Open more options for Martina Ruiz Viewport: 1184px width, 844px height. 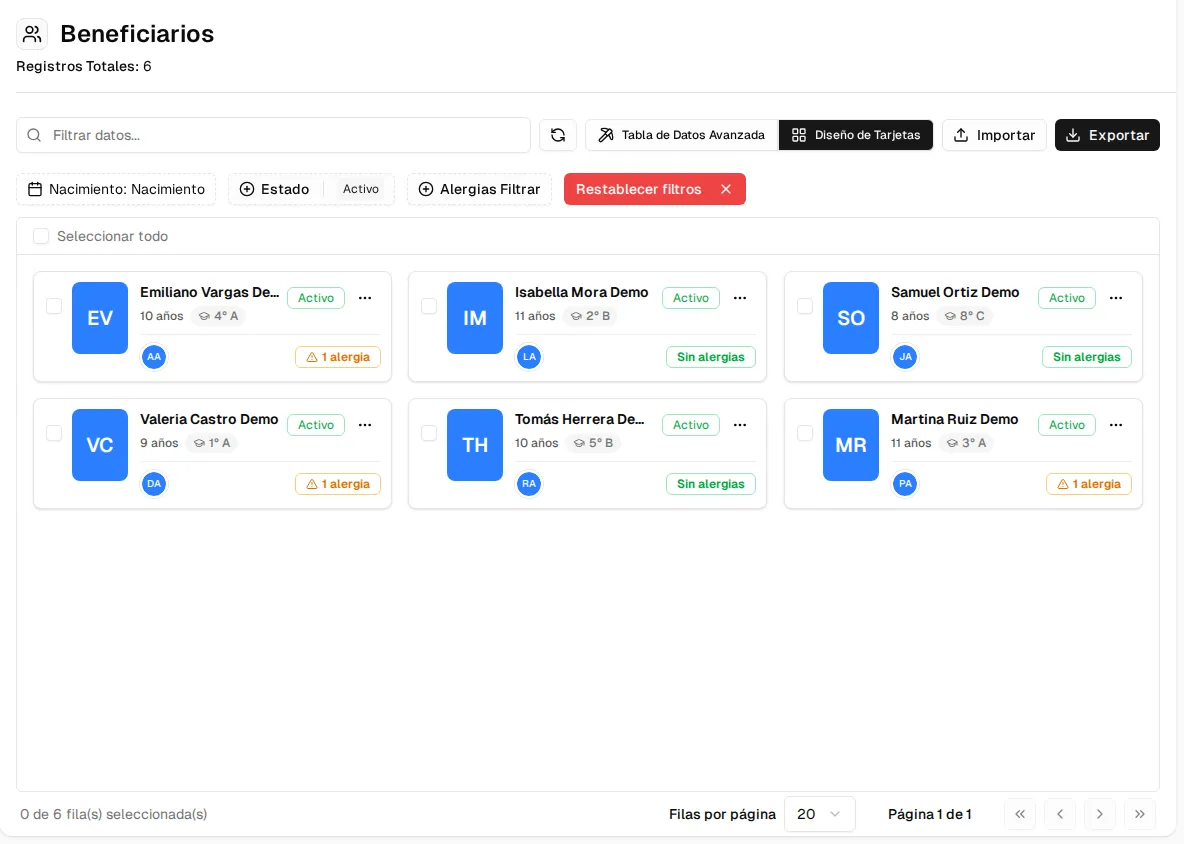click(1116, 425)
